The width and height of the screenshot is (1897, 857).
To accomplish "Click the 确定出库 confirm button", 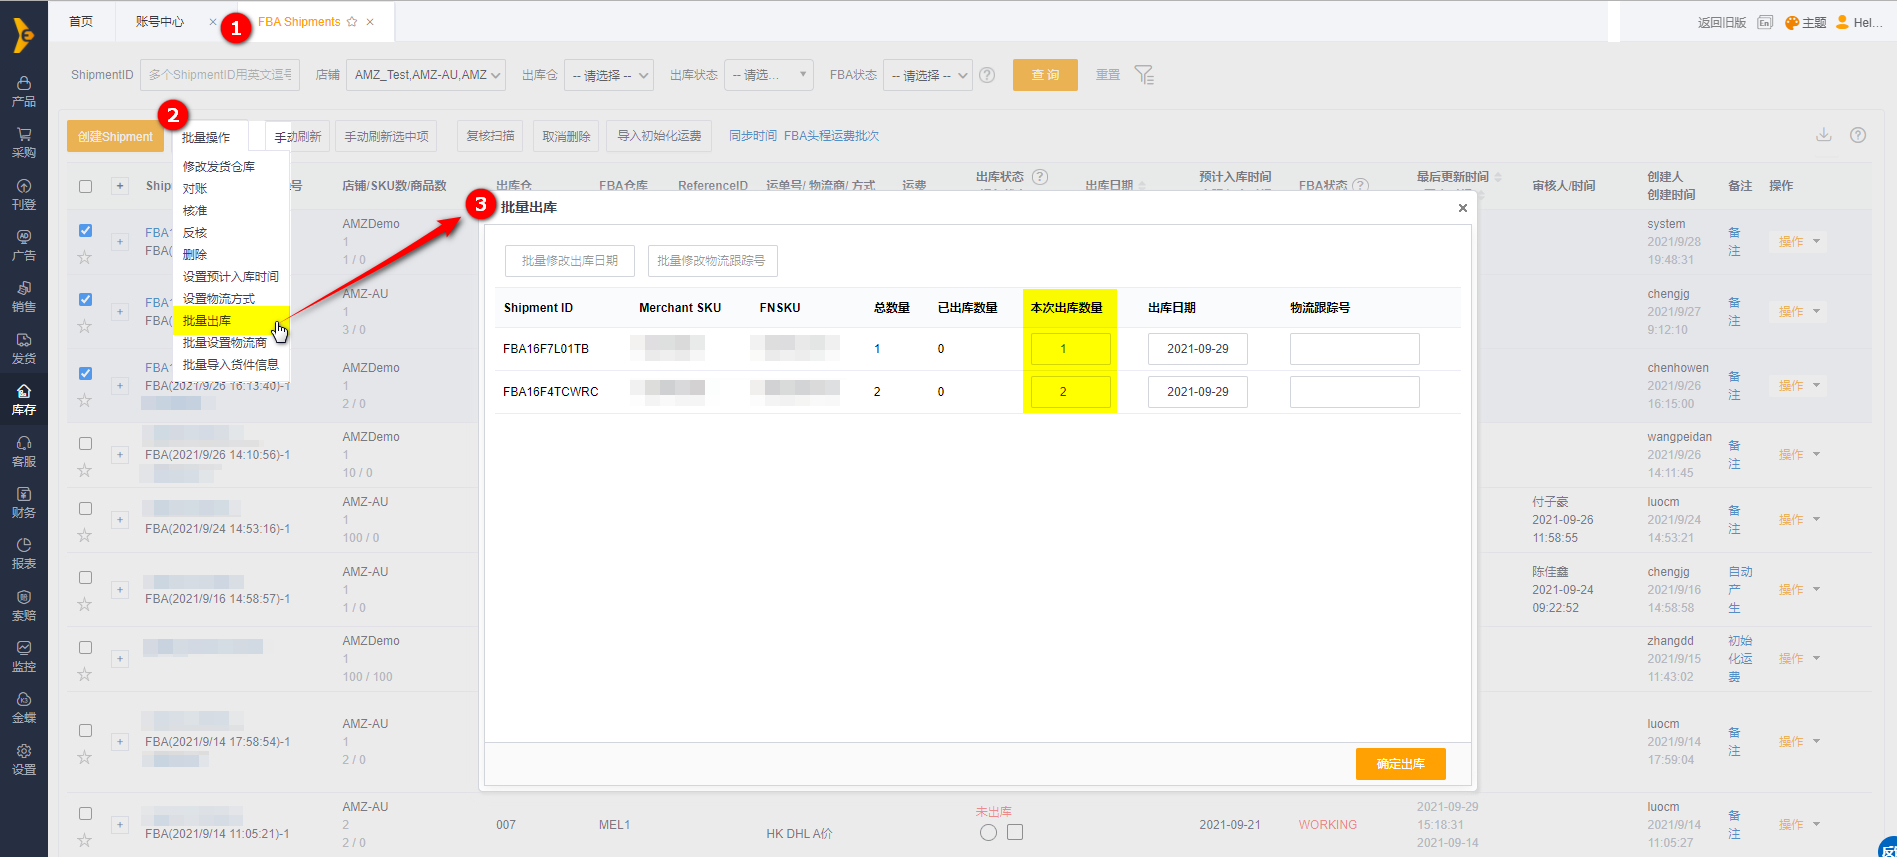I will [x=1401, y=764].
